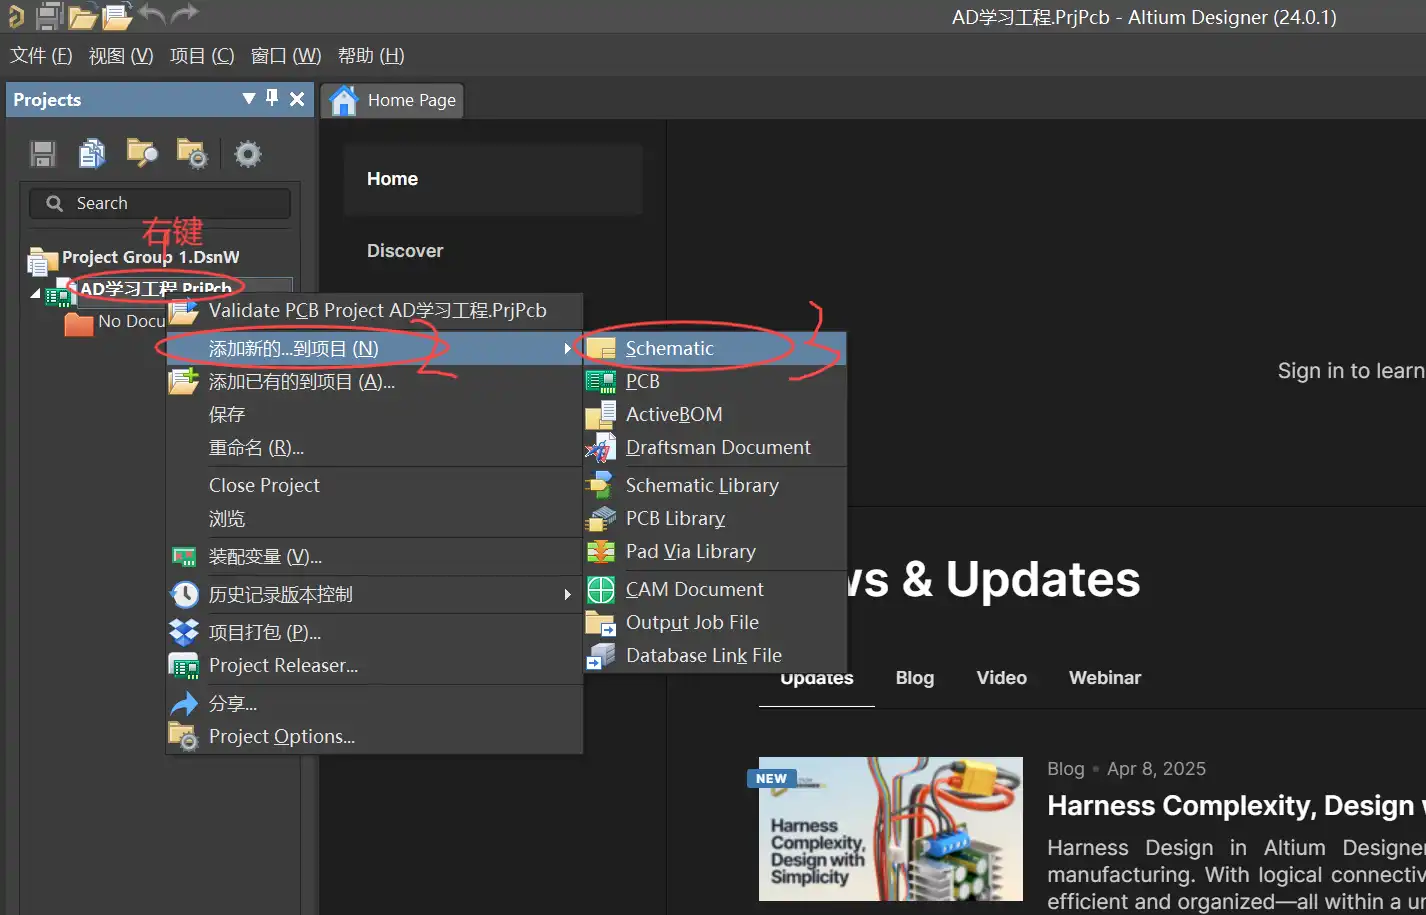Viewport: 1426px width, 915px height.
Task: Click the PCB board icon in submenu
Action: tap(600, 381)
